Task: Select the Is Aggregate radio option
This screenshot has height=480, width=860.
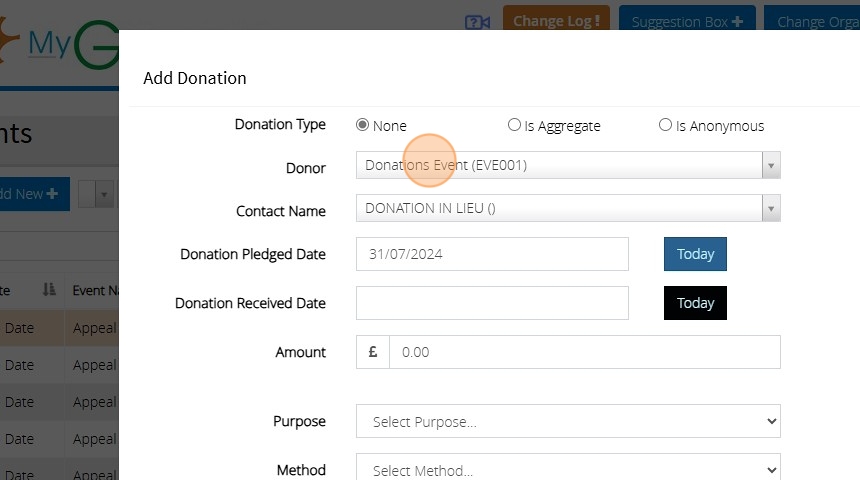Action: 514,125
